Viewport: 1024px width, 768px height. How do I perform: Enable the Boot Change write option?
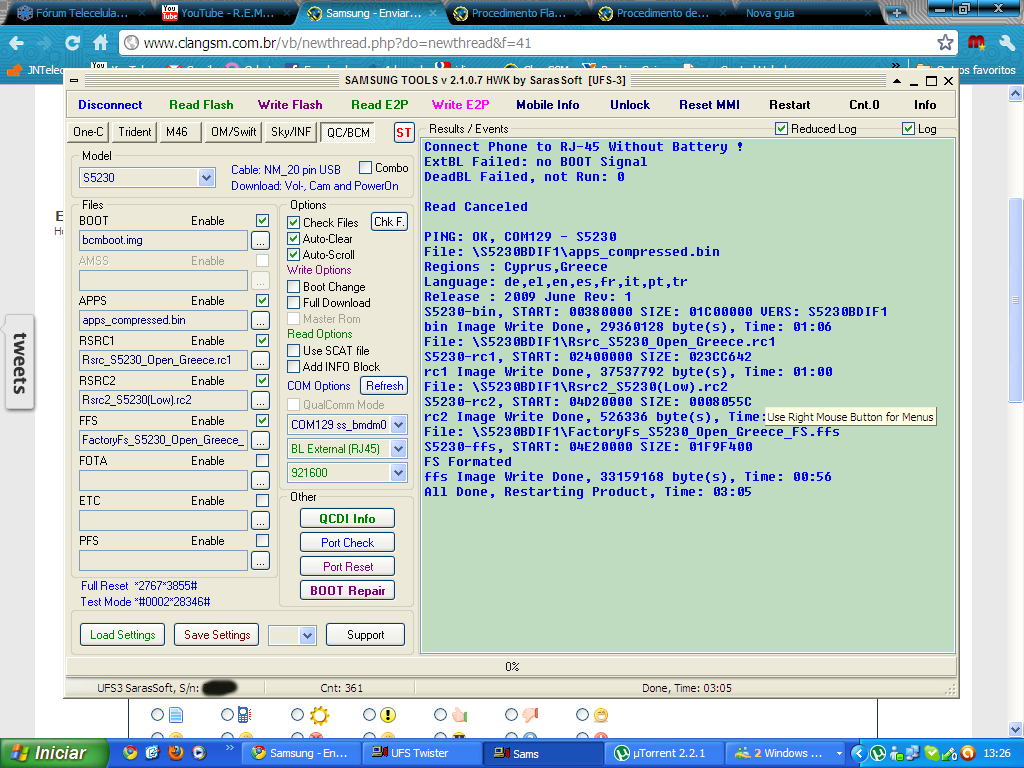click(x=294, y=287)
